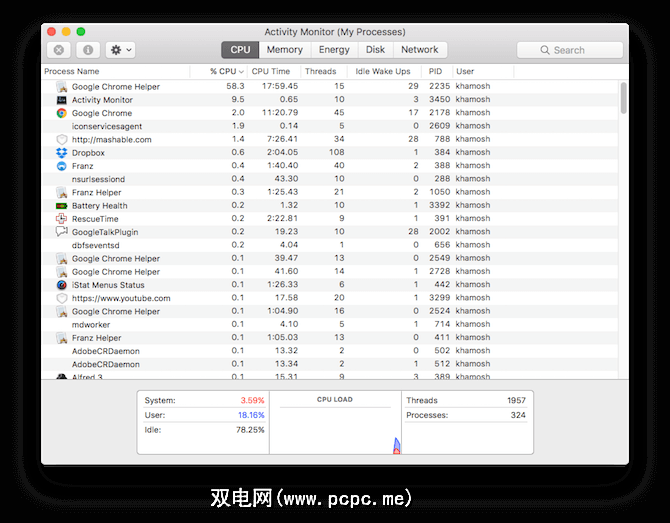This screenshot has height=523, width=670.
Task: Open the gear action dropdown menu
Action: (x=120, y=50)
